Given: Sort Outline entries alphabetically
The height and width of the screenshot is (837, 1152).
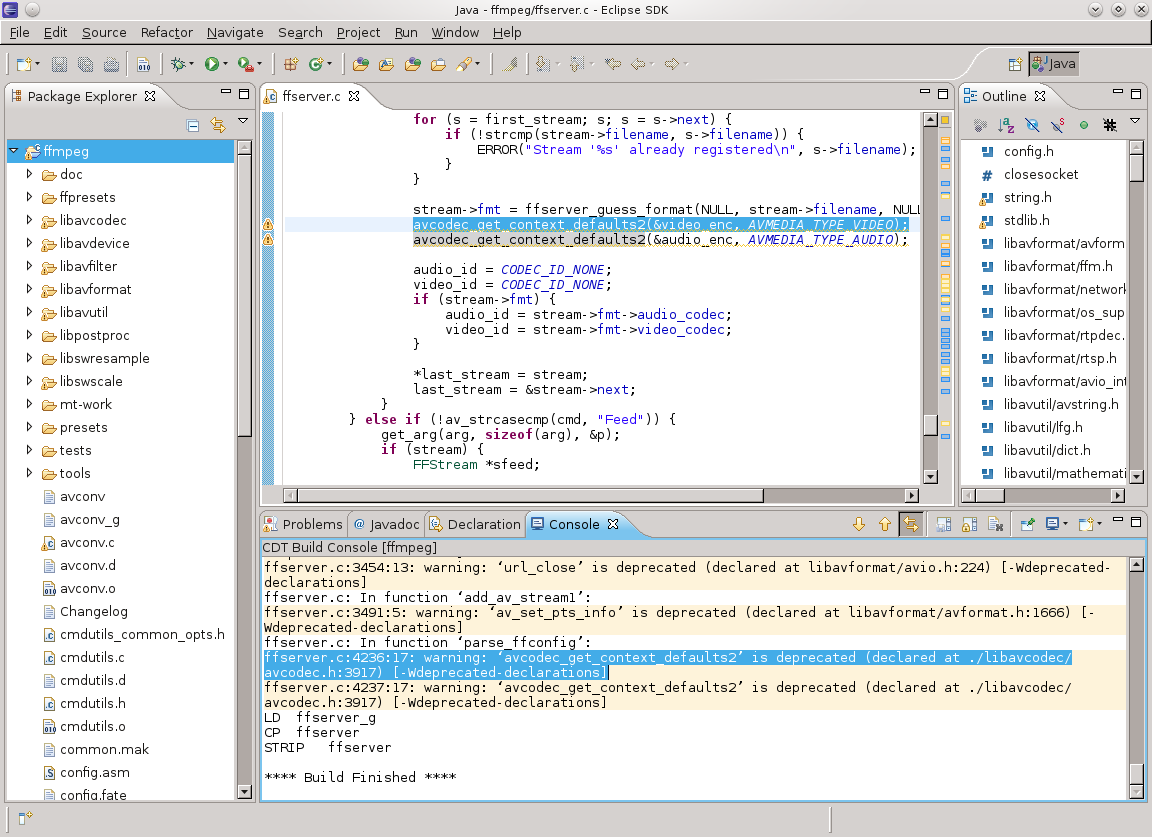Looking at the screenshot, I should click(1006, 124).
